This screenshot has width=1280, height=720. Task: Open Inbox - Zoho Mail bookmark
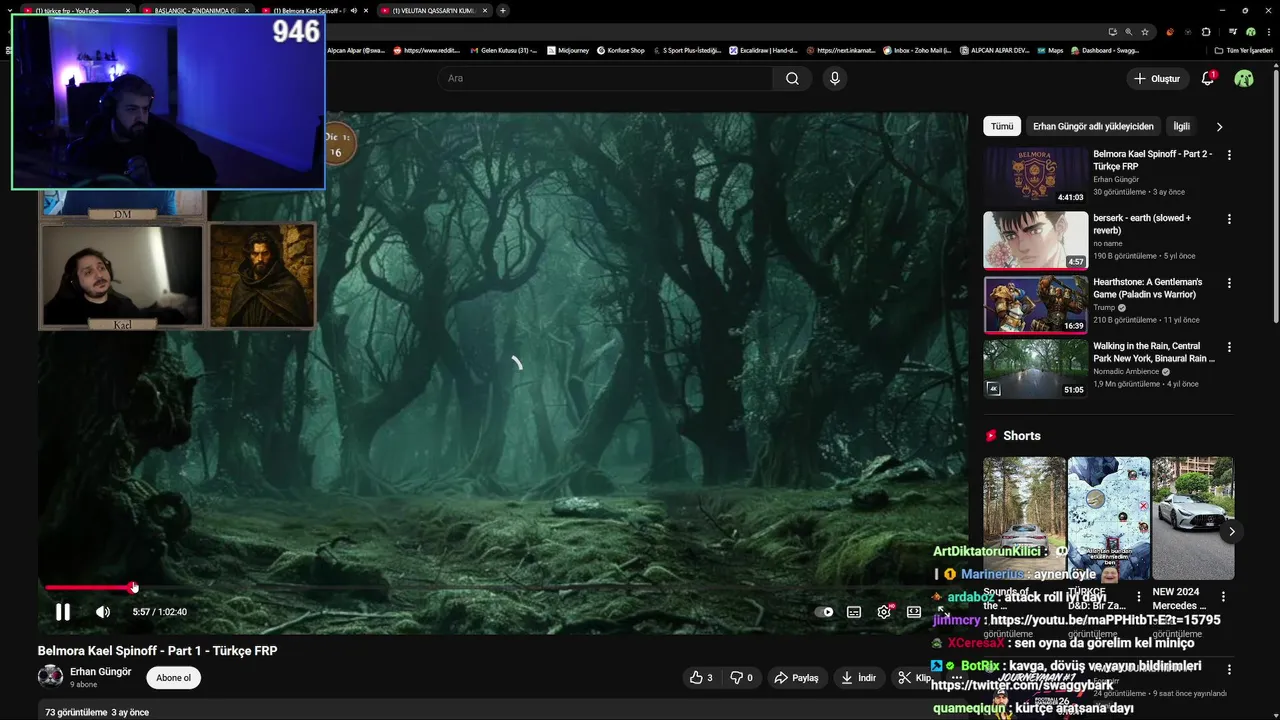click(917, 50)
